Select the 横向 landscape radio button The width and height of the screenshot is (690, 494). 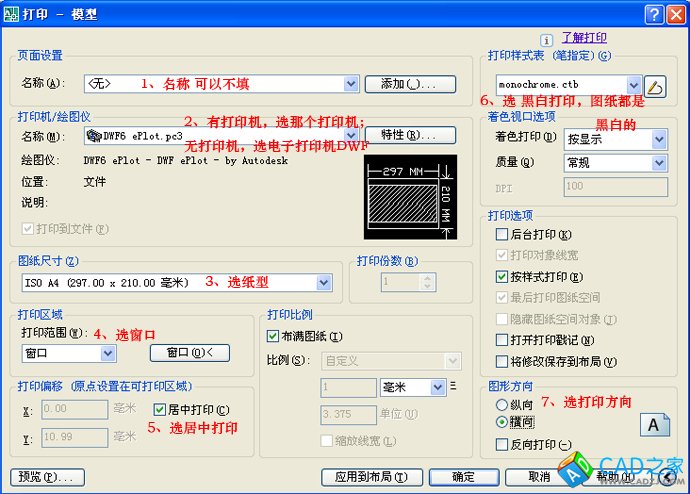[502, 422]
